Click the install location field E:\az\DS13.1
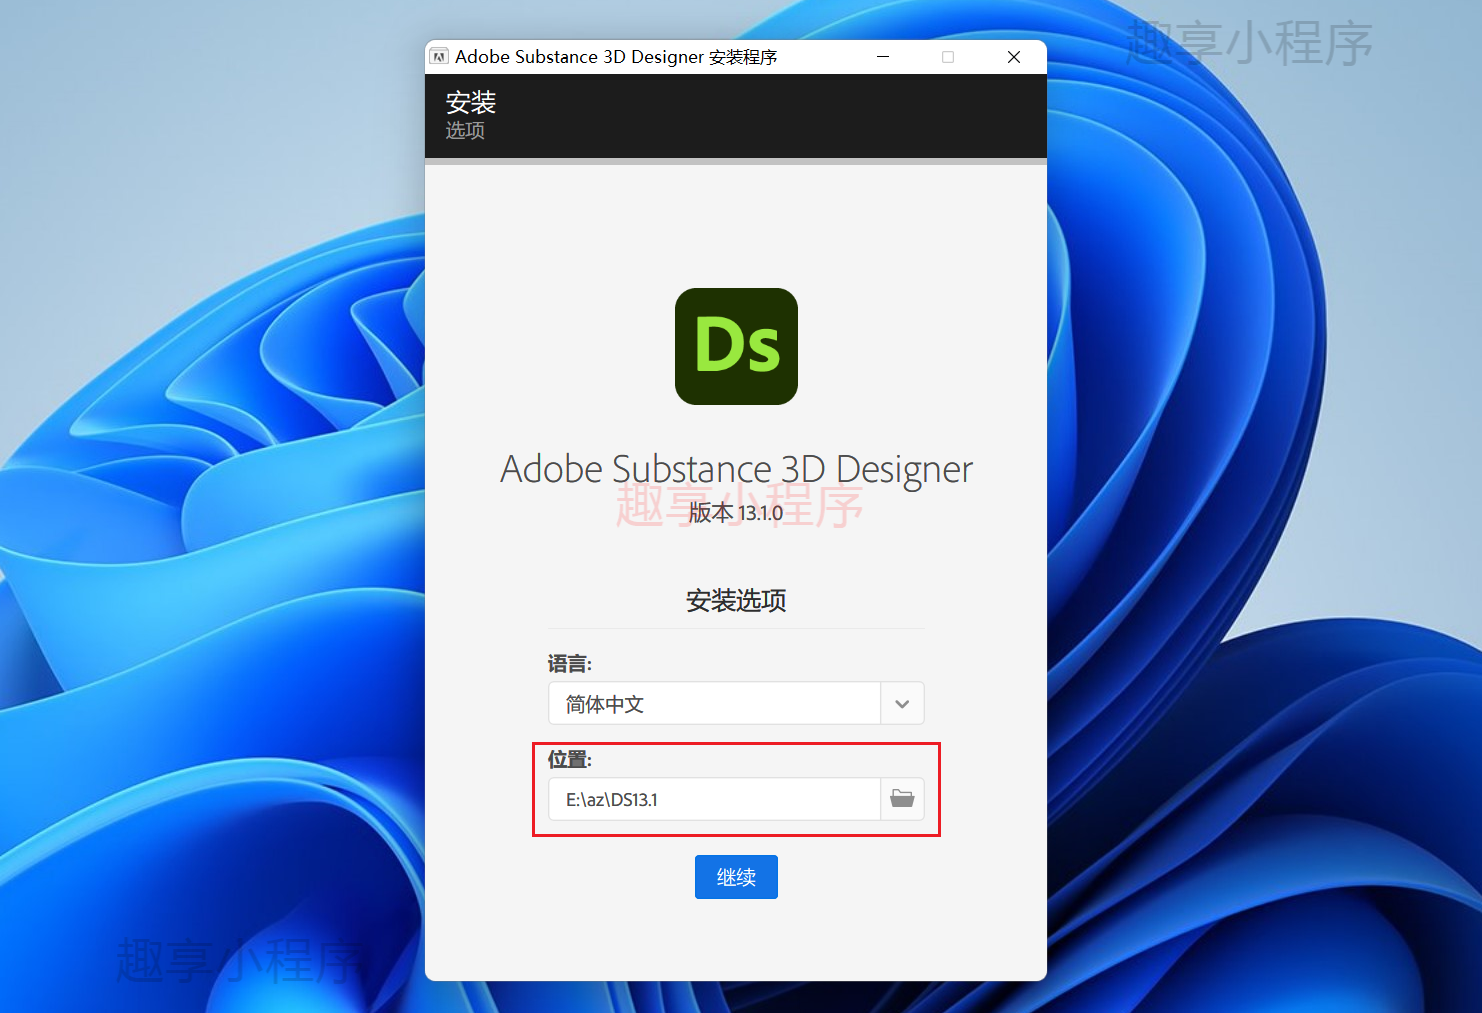This screenshot has width=1482, height=1013. coord(714,799)
